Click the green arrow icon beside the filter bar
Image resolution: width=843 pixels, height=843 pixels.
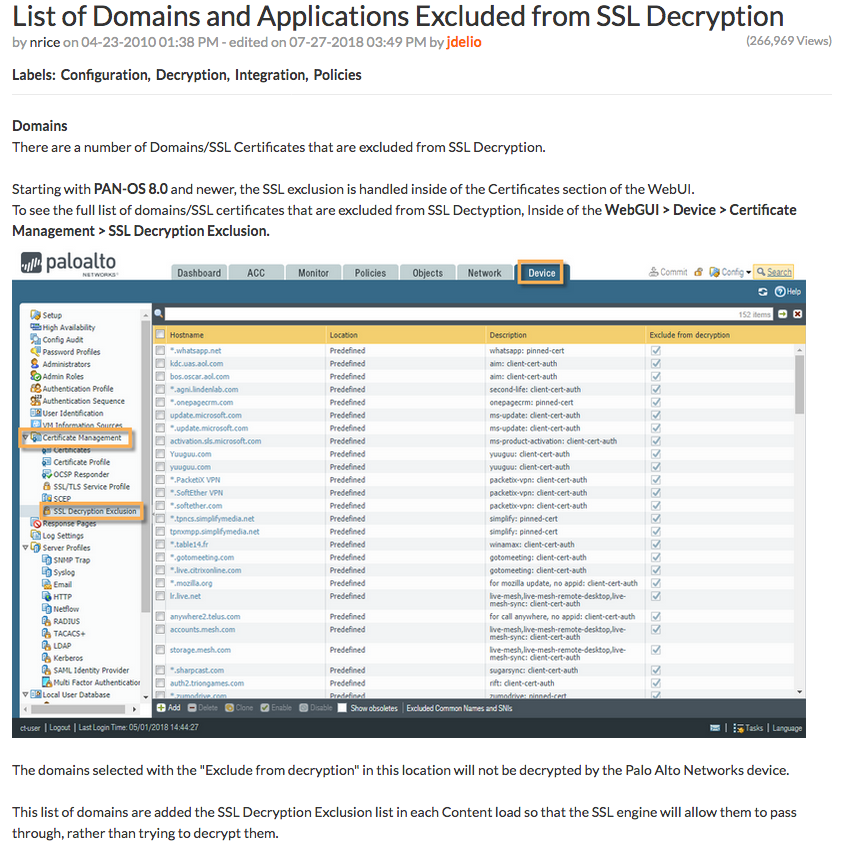[783, 314]
